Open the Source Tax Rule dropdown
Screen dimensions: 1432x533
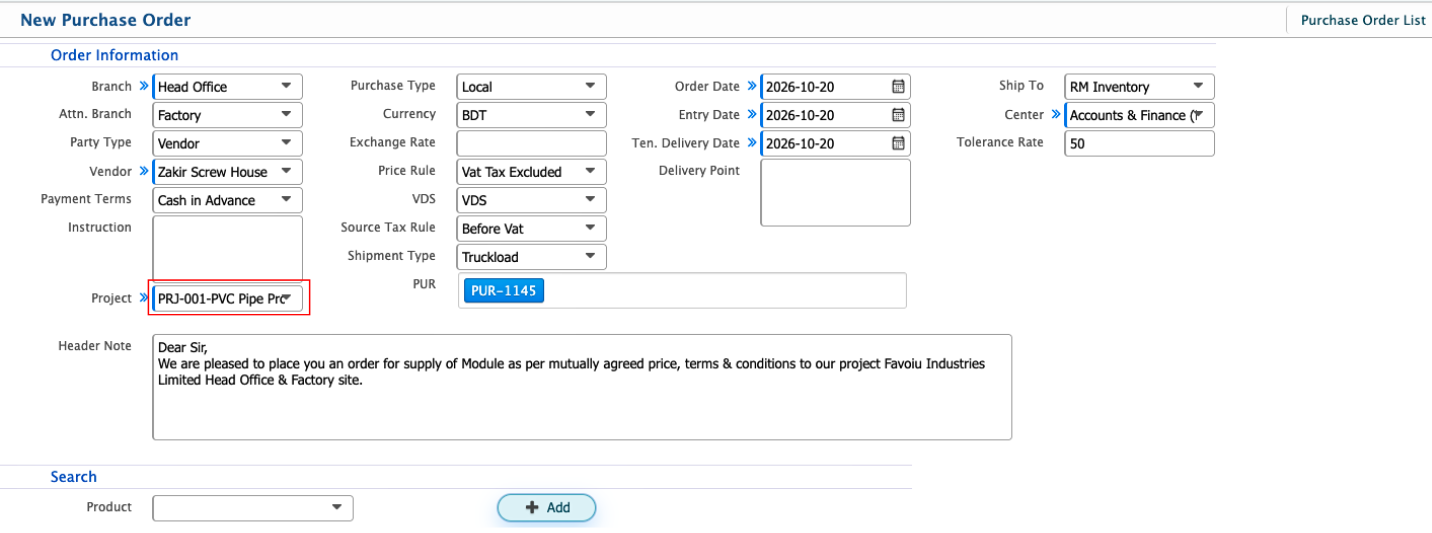coord(532,229)
